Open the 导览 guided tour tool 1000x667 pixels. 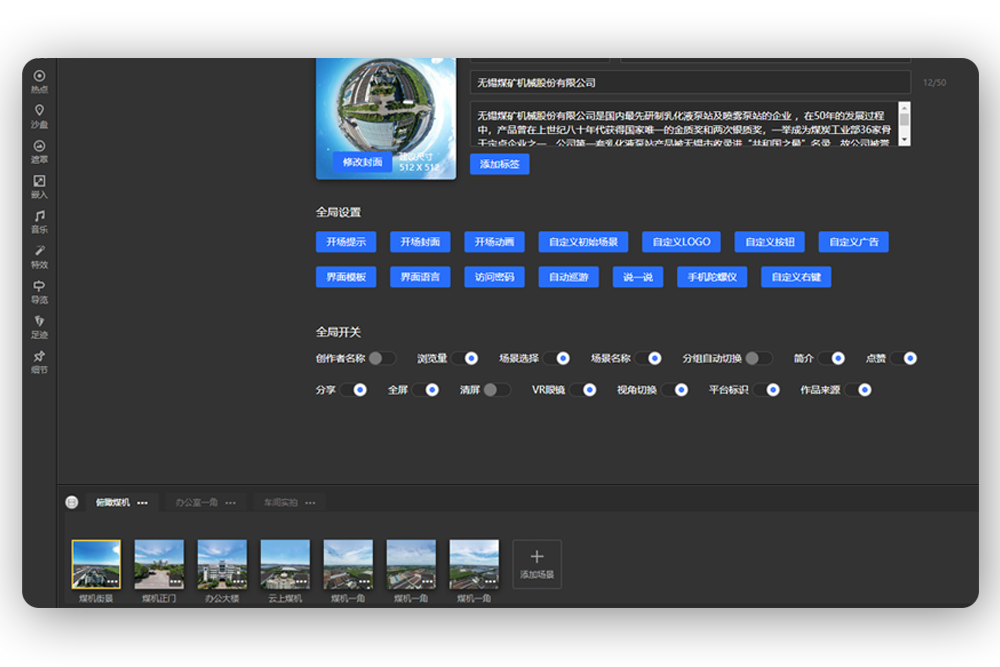point(40,292)
